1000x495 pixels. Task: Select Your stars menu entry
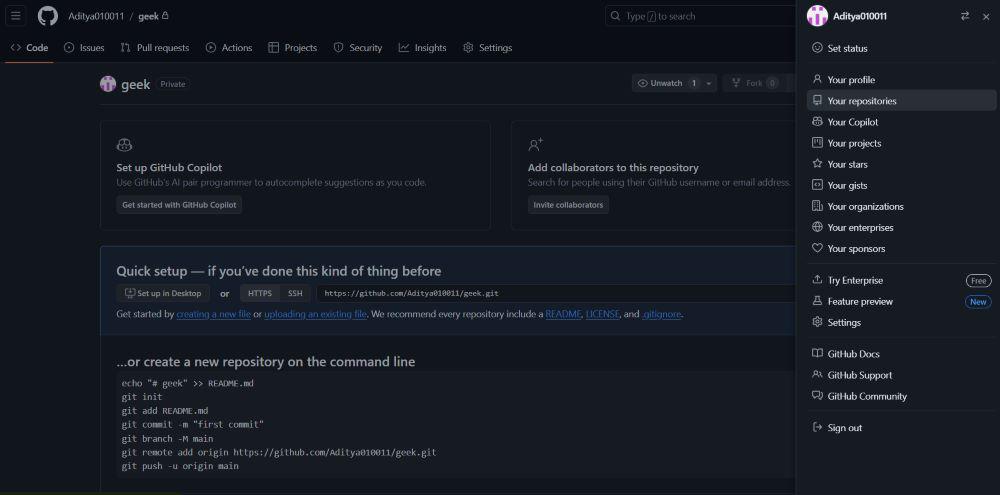click(902, 164)
